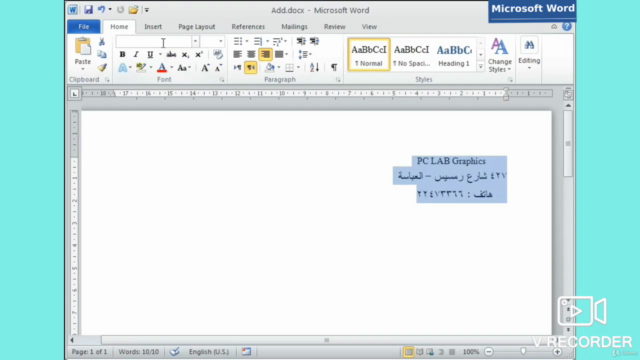Apply subscript formatting
Viewport: 640px width, 360px height.
coord(185,55)
